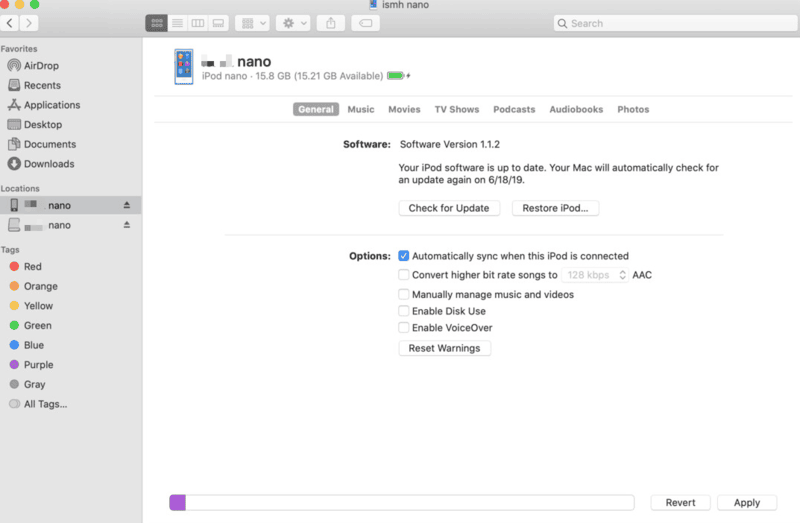The width and height of the screenshot is (800, 523).
Task: Tick the Enable Disk Use checkbox
Action: pos(404,311)
